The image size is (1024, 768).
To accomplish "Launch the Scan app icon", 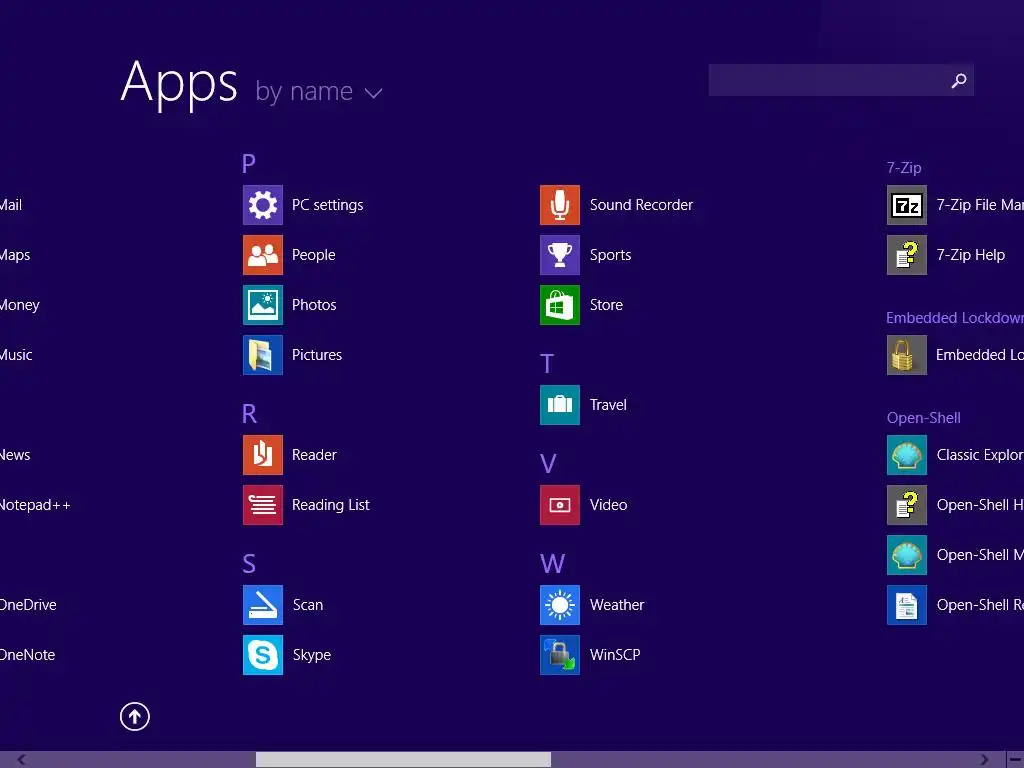I will coord(263,605).
